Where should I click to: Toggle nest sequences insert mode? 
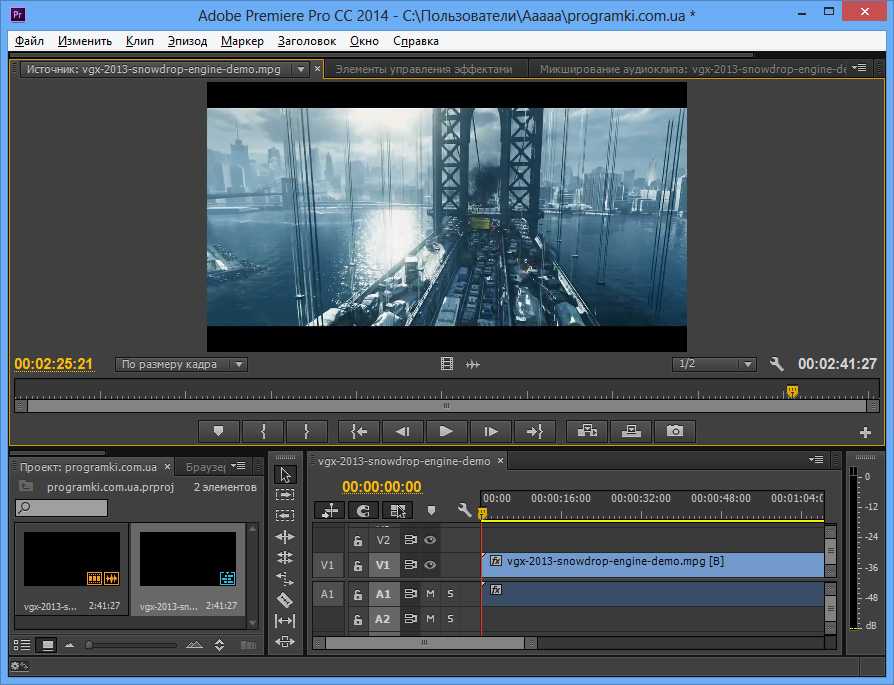[x=330, y=510]
